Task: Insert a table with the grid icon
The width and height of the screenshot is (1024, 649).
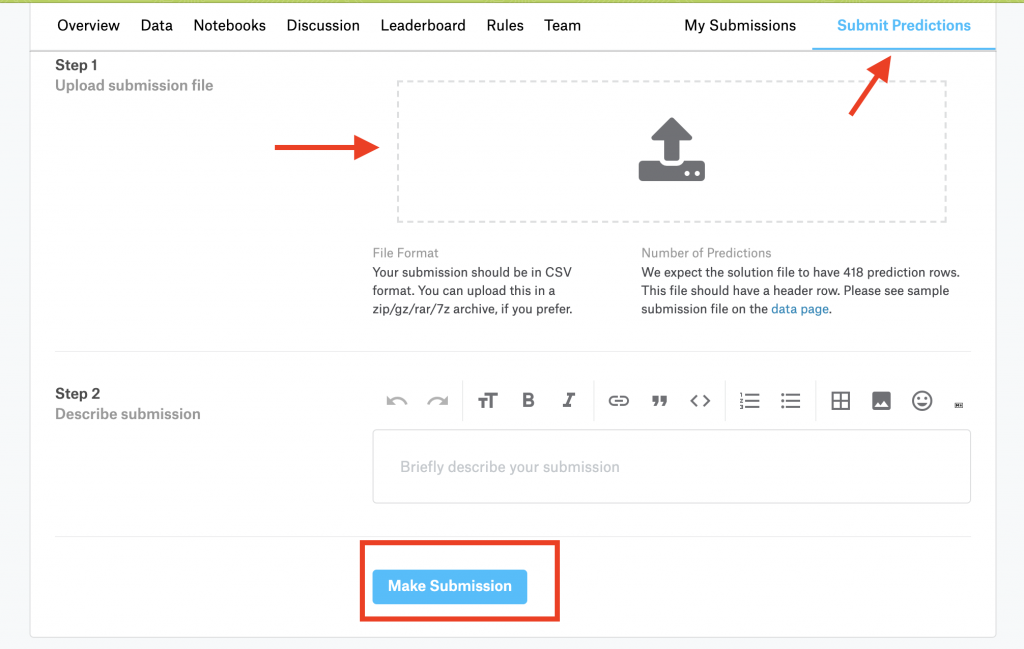Action: (841, 401)
